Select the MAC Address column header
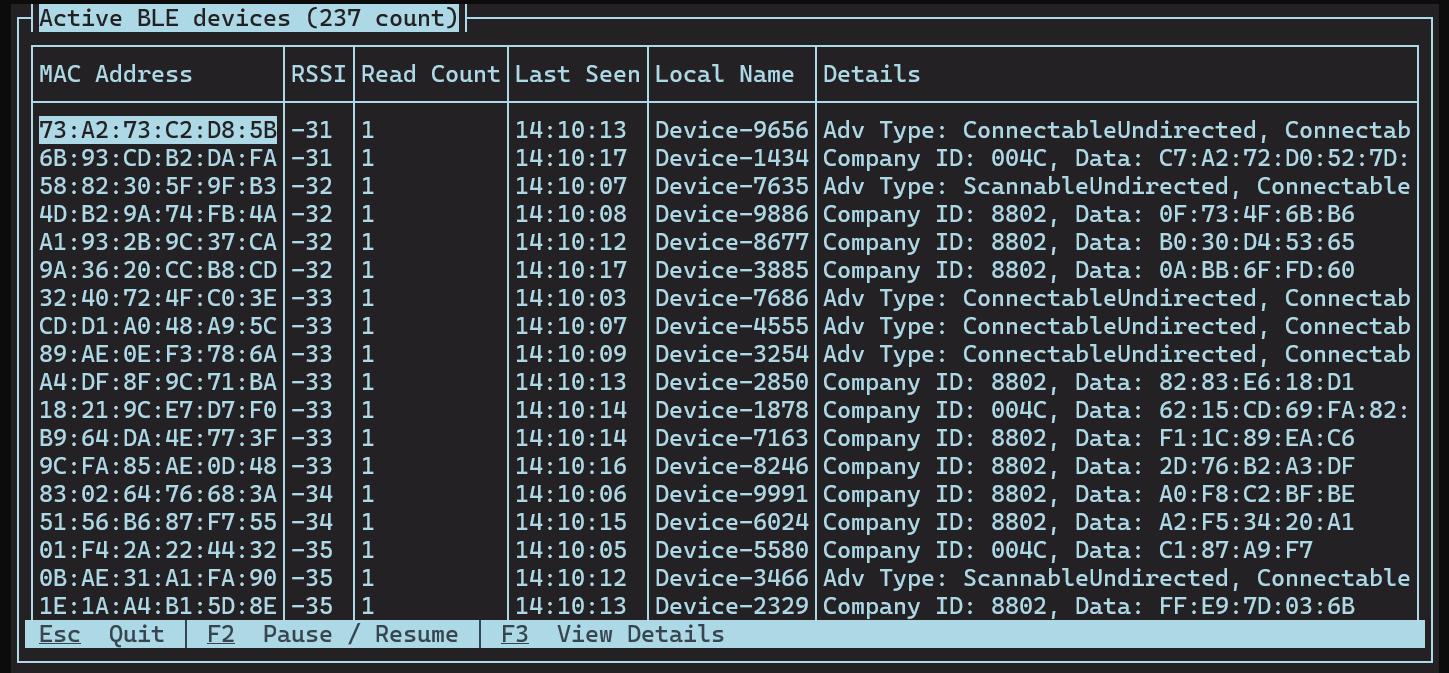 pyautogui.click(x=115, y=74)
